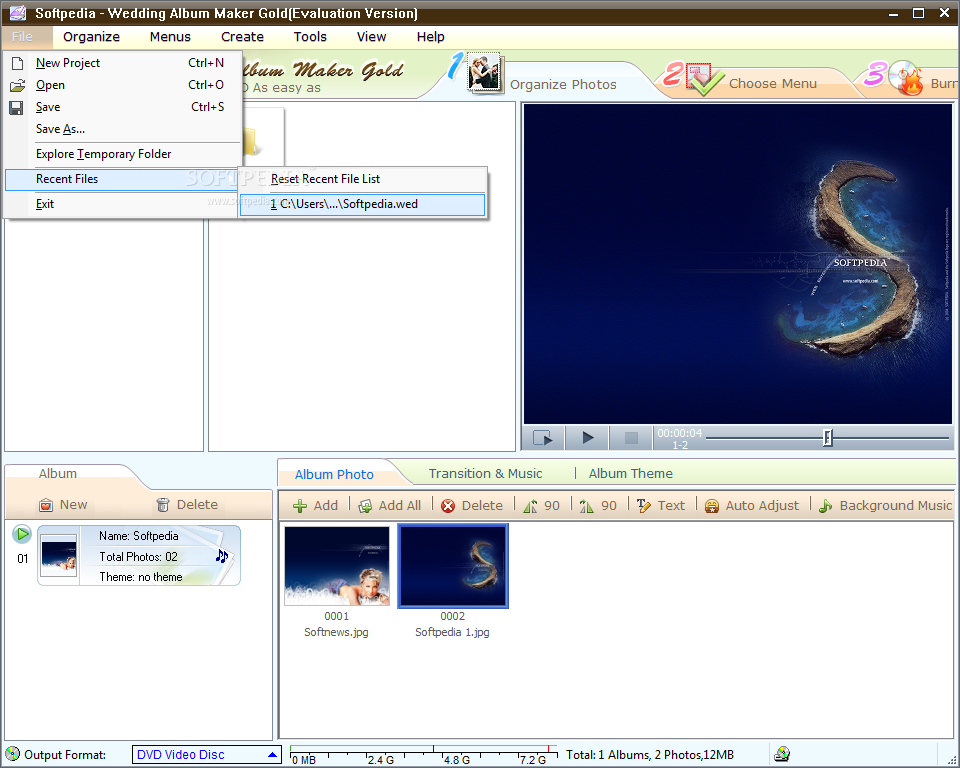This screenshot has width=960, height=768.
Task: Click 'Total: 1 Albums, 2 Photos,12MB' status text
Action: point(649,755)
